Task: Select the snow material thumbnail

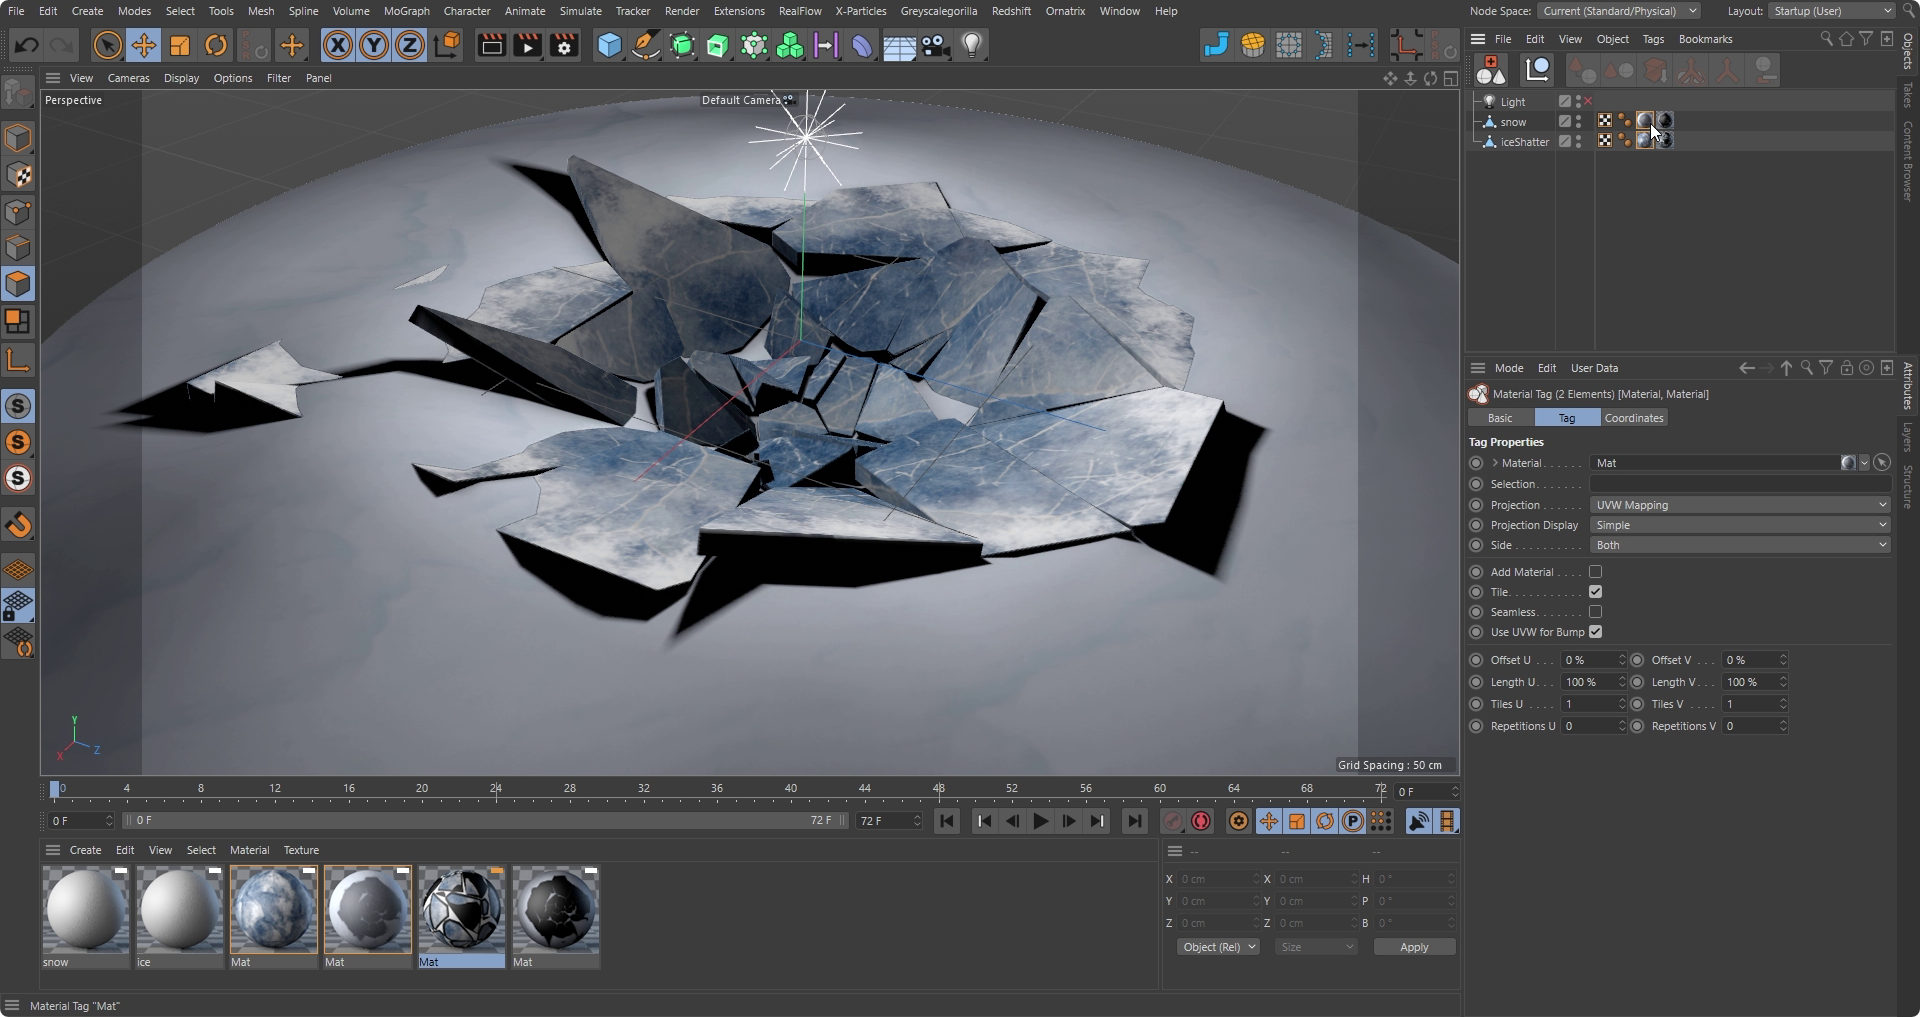Action: (86, 910)
